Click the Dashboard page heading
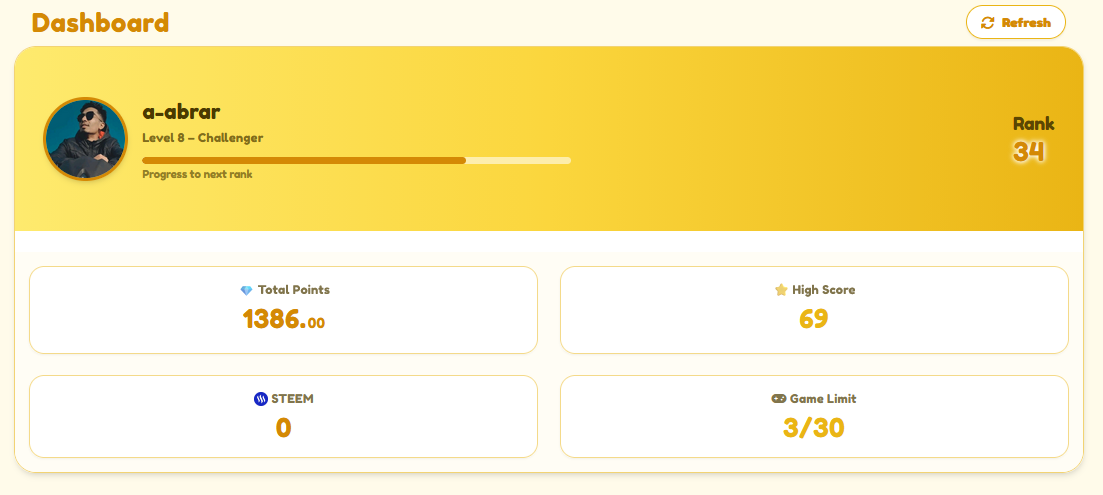1103x495 pixels. [101, 22]
